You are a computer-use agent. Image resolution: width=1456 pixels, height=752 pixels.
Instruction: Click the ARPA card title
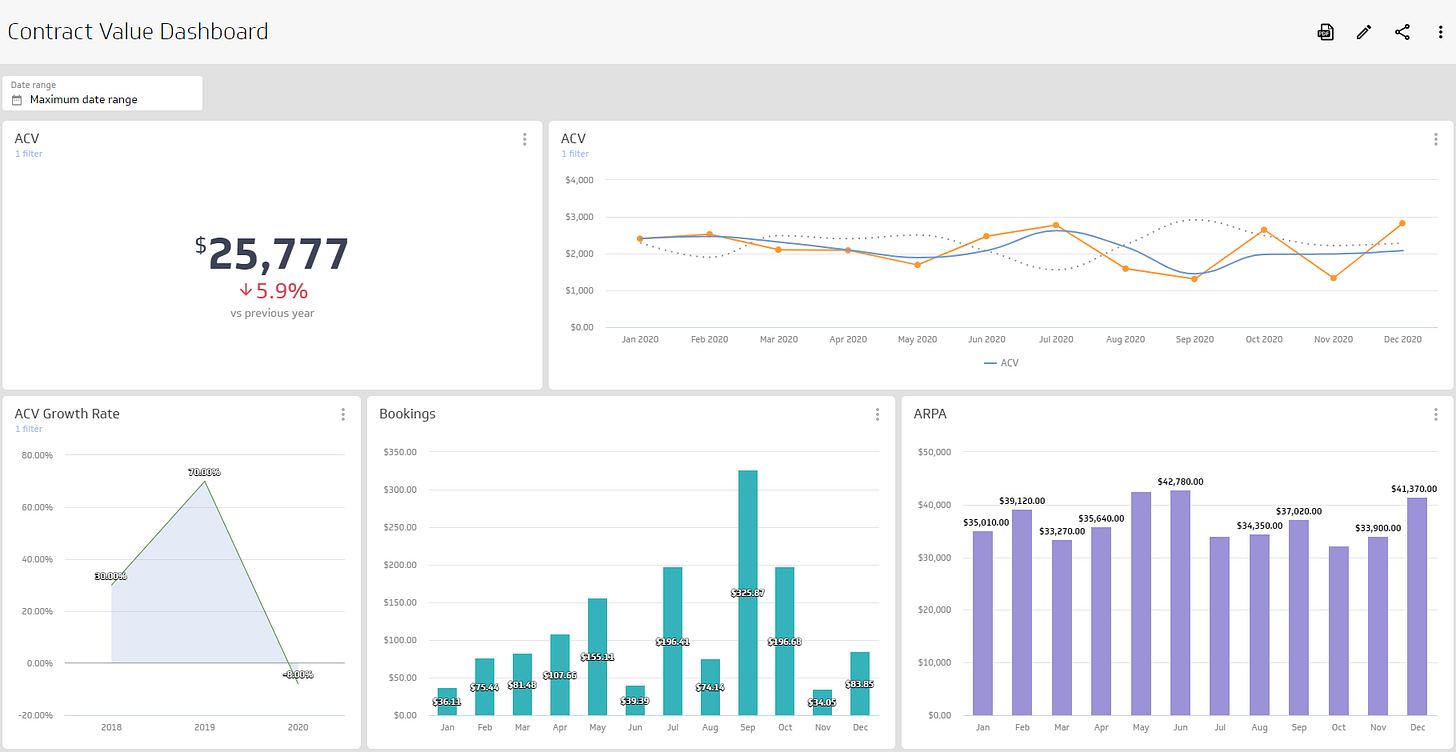[932, 414]
